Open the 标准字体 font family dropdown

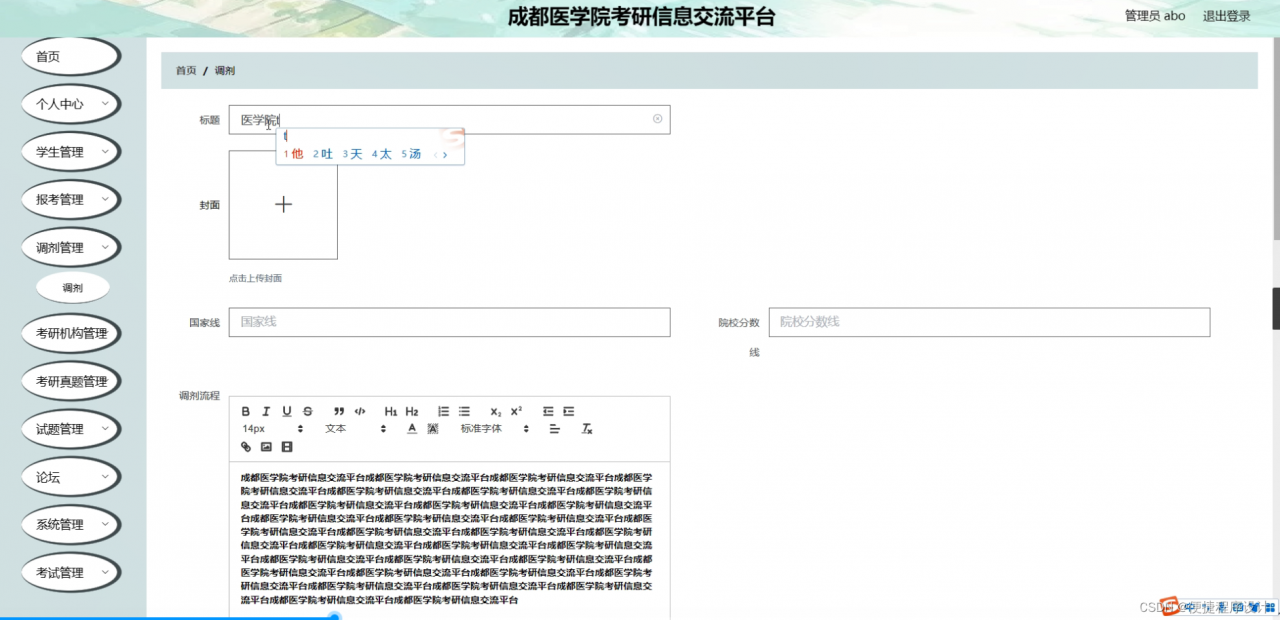coord(490,428)
